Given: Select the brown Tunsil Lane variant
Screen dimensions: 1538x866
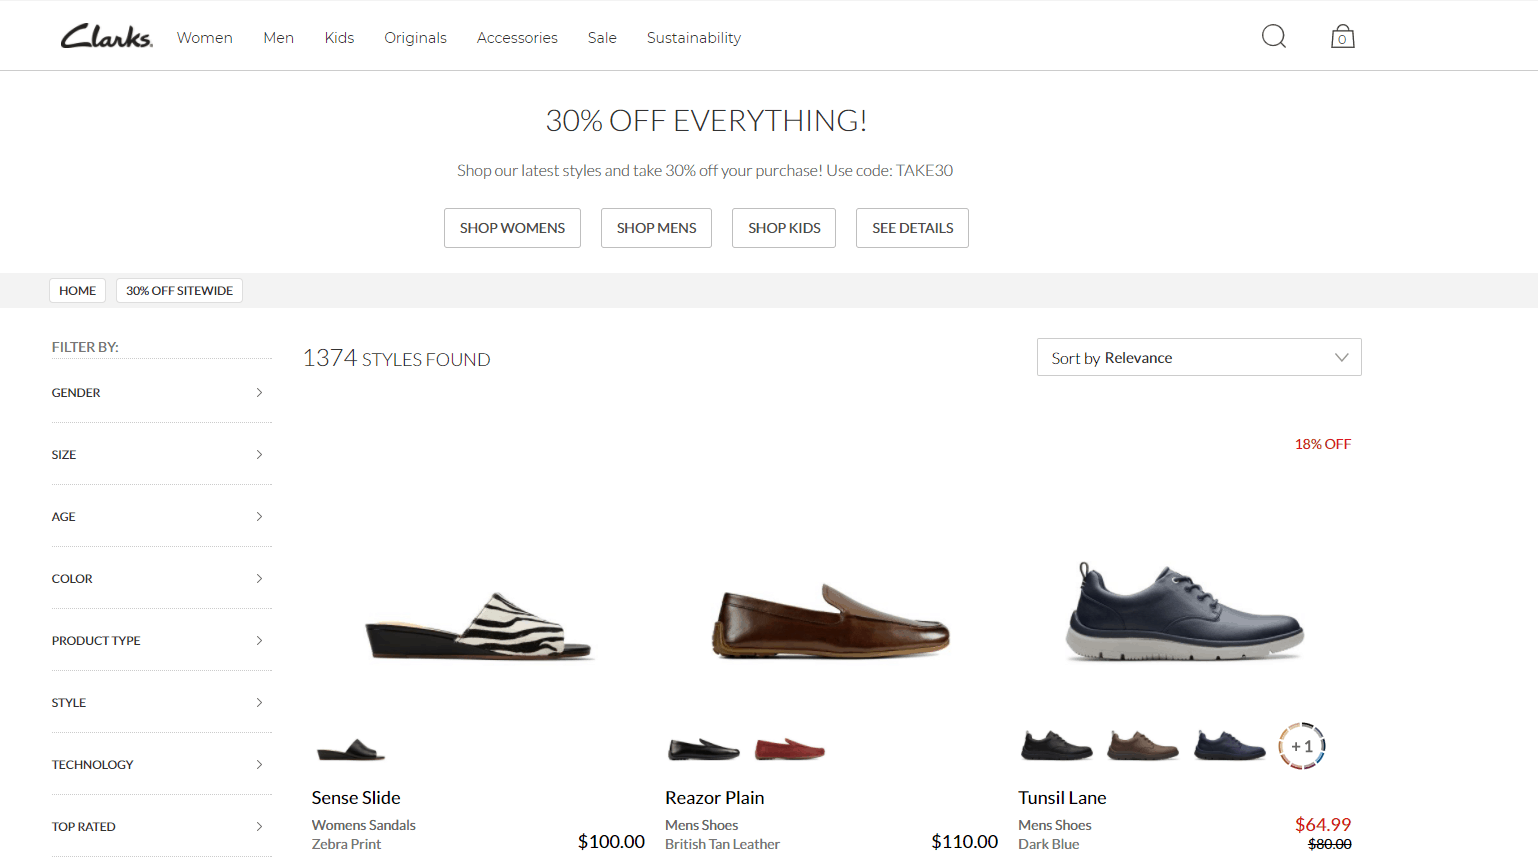Looking at the screenshot, I should 1143,746.
